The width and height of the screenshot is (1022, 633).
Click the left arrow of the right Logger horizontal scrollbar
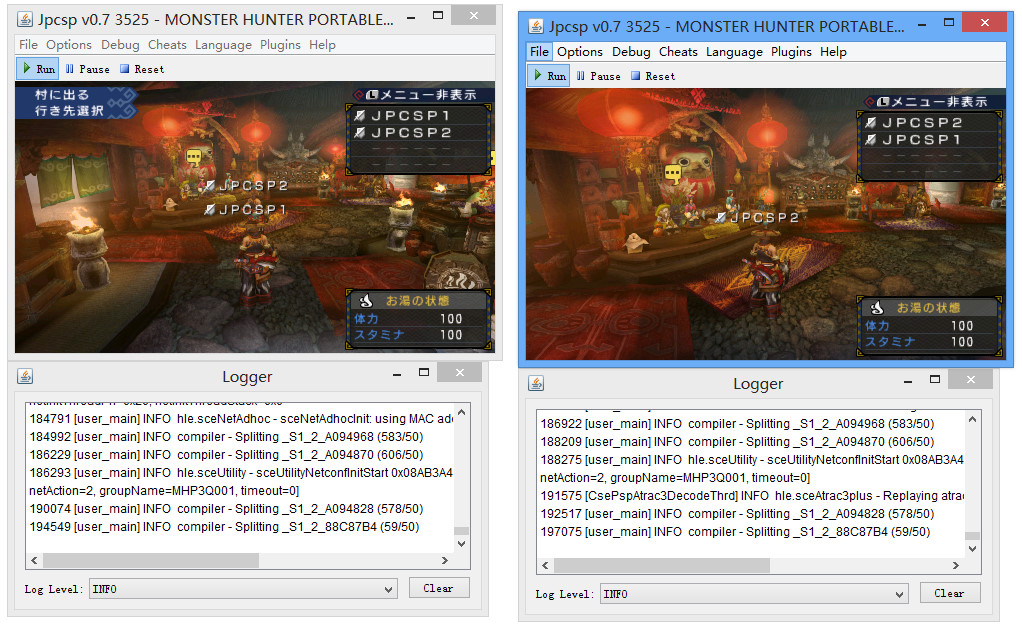point(545,565)
